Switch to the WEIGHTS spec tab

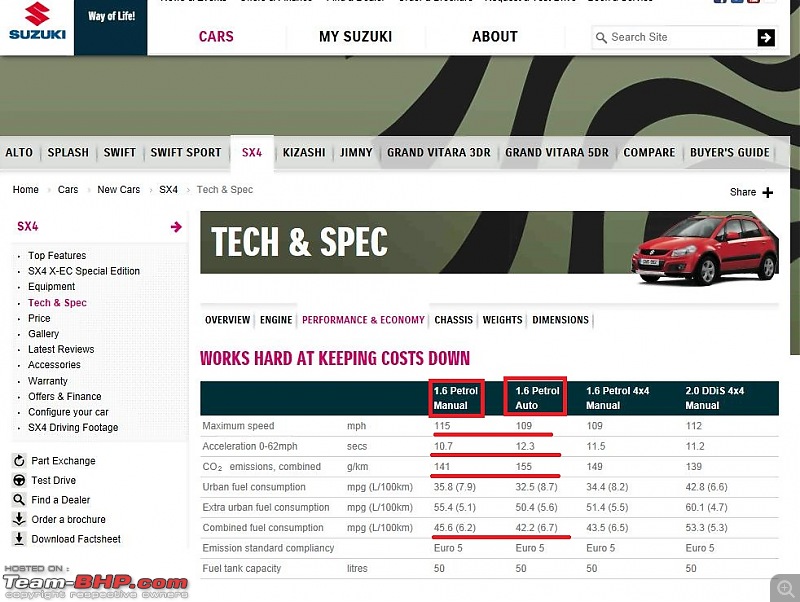pyautogui.click(x=503, y=320)
